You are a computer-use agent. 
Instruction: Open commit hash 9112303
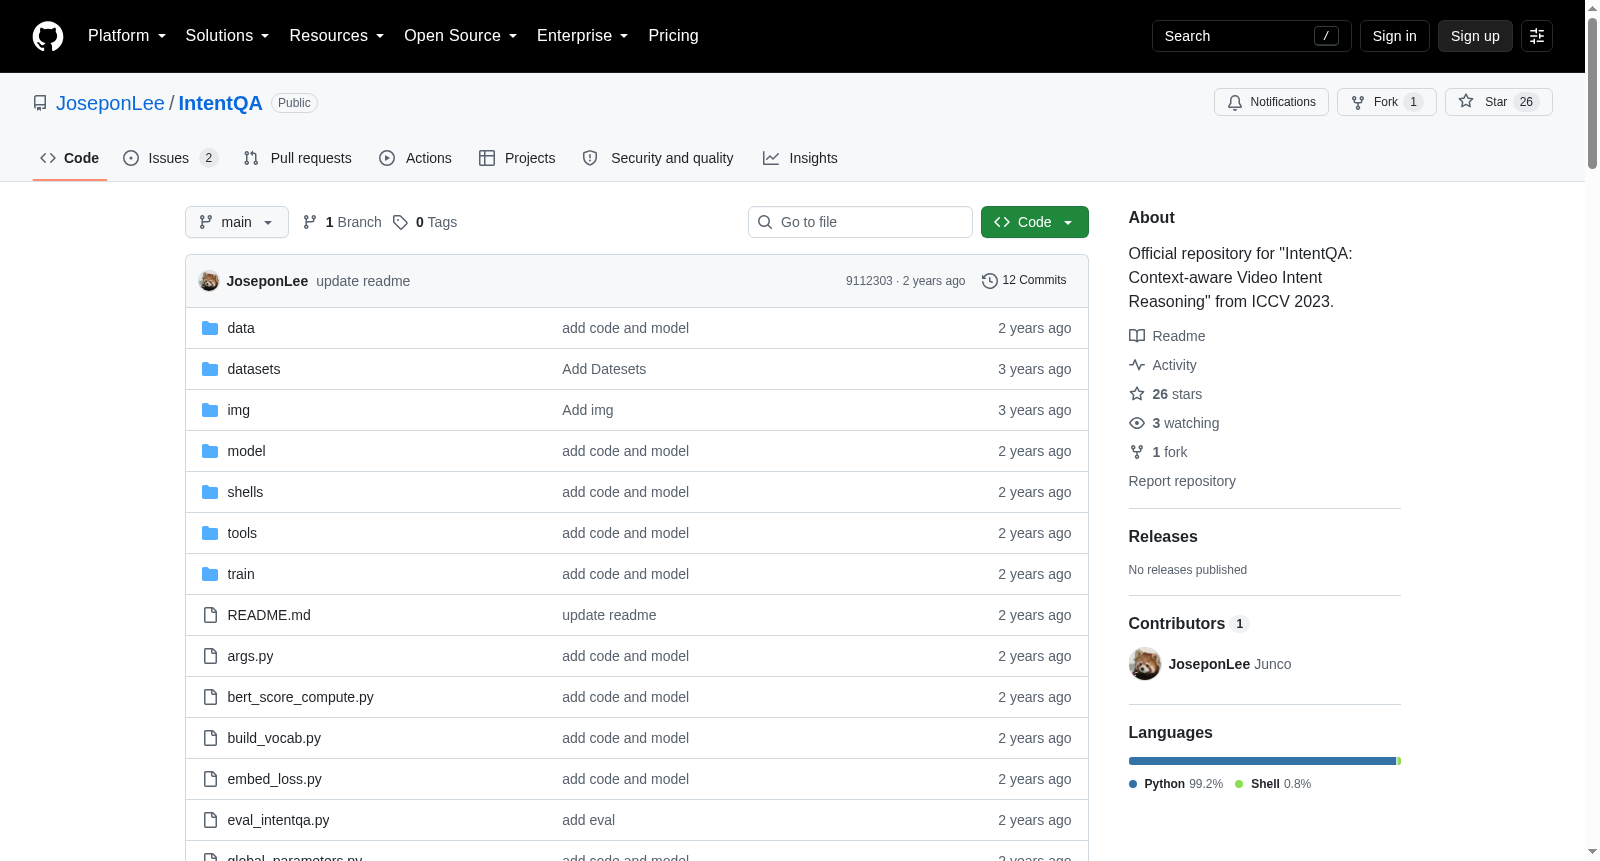[x=869, y=281]
